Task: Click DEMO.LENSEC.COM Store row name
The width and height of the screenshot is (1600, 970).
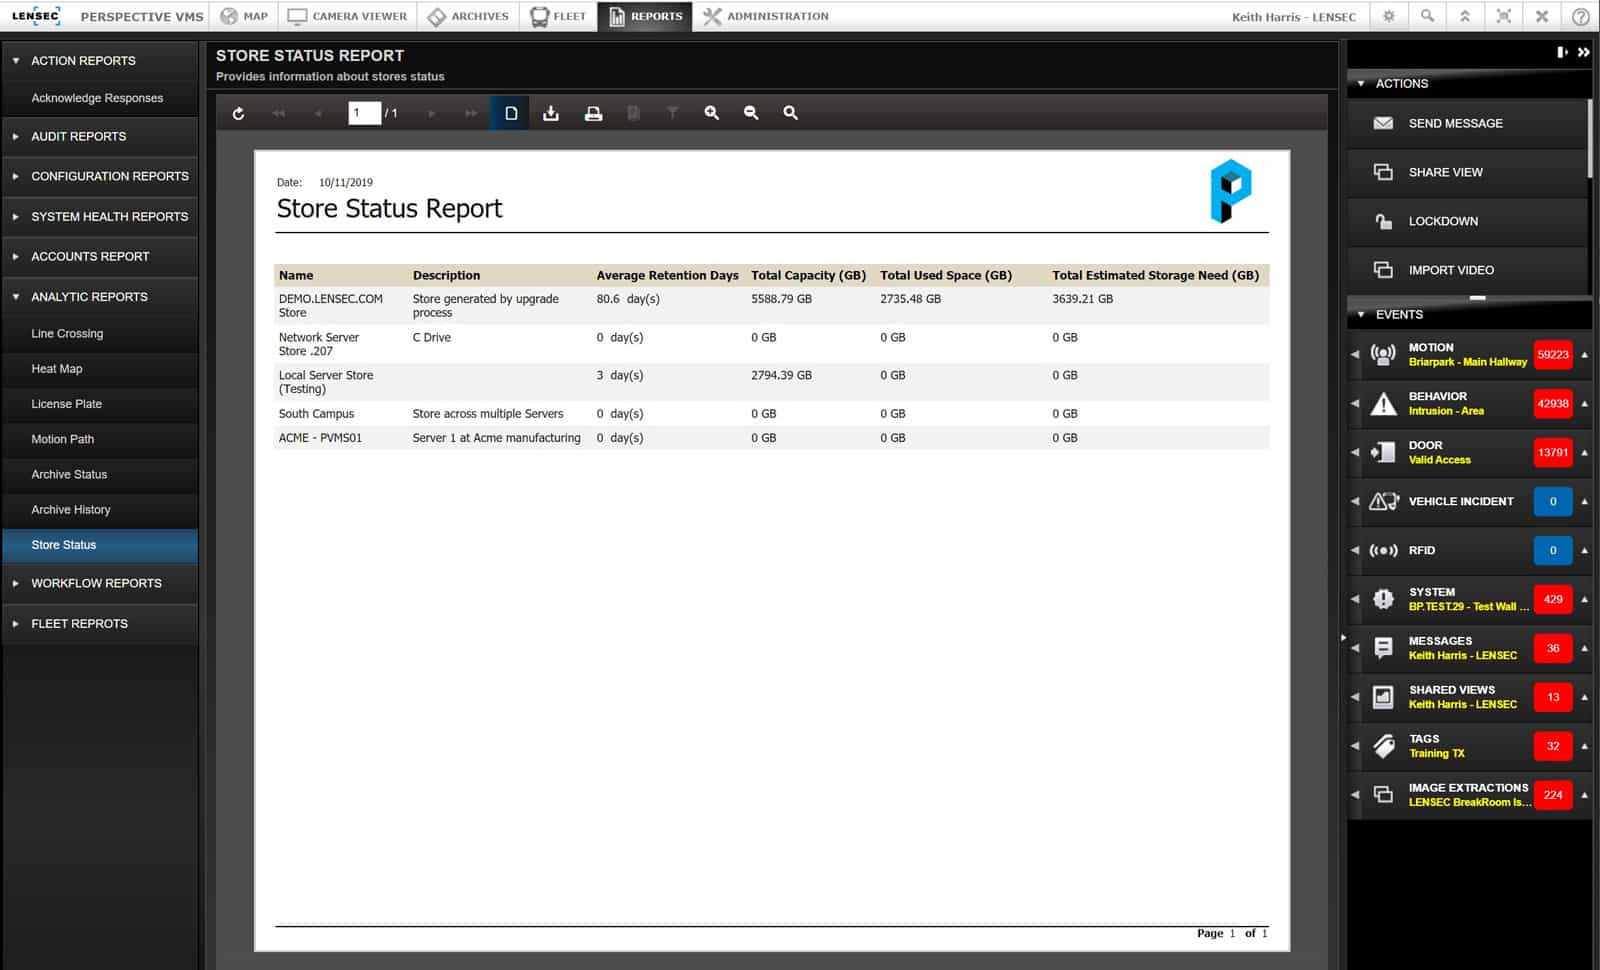Action: coord(331,305)
